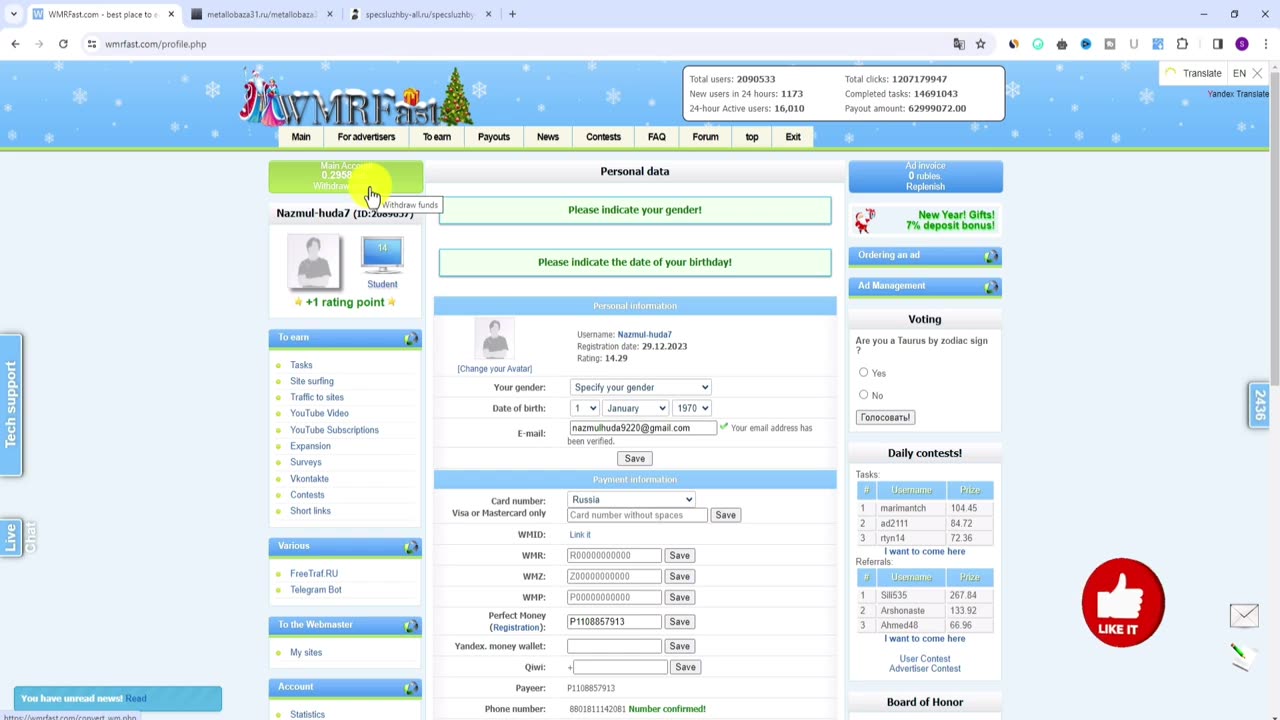Open the tab search dropdown arrow

tap(13, 14)
